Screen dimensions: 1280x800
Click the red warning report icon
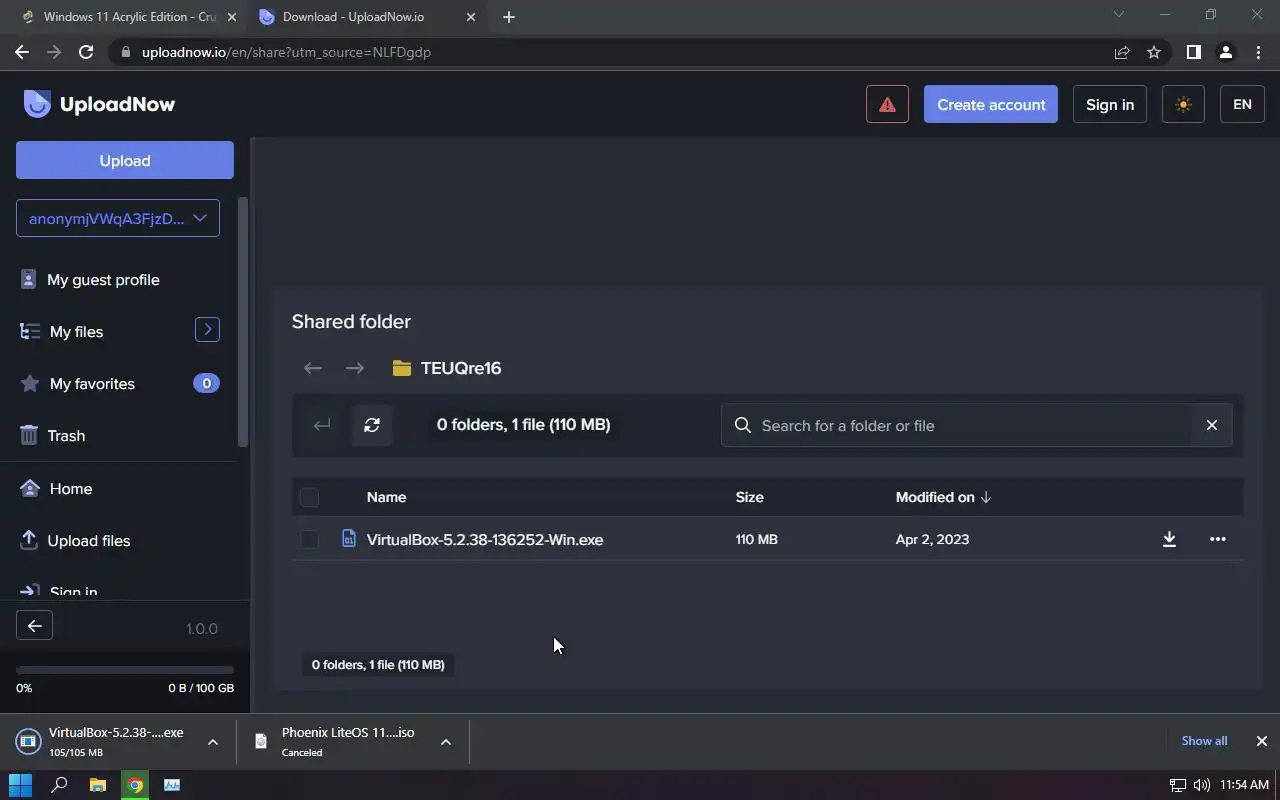(887, 104)
